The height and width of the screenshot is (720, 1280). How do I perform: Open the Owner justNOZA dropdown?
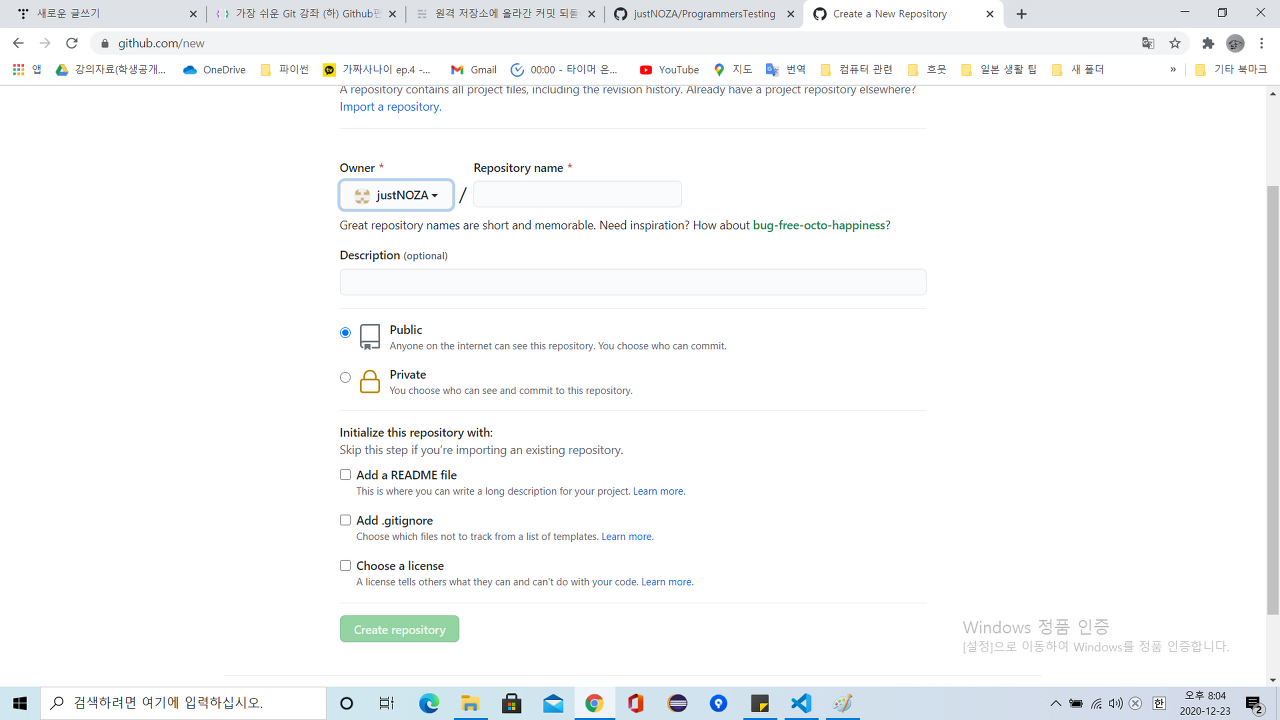click(396, 195)
